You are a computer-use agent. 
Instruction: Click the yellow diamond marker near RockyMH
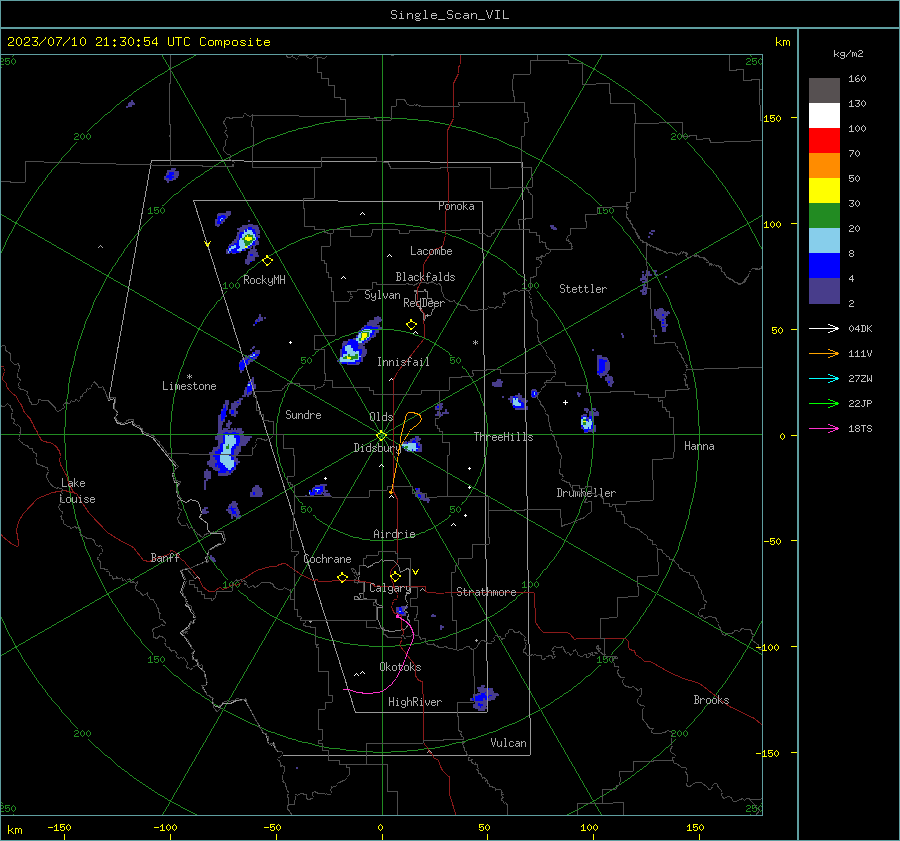point(267,261)
